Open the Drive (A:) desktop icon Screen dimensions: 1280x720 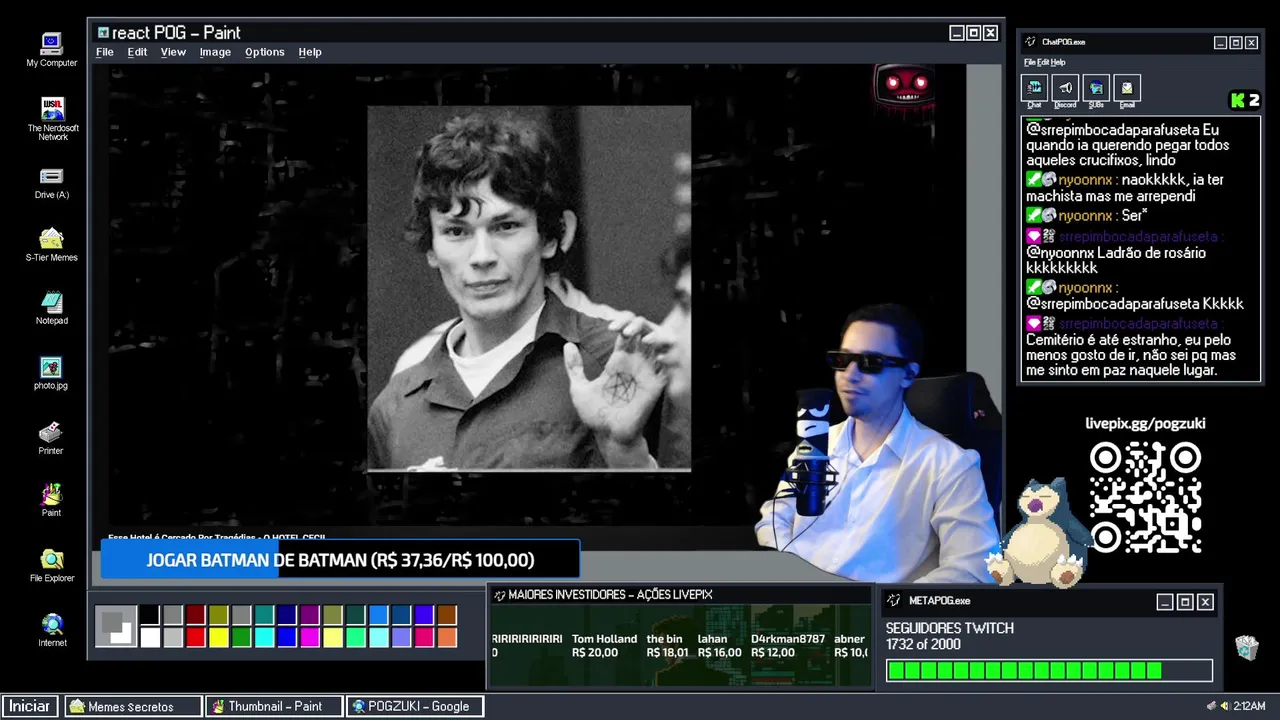(52, 183)
